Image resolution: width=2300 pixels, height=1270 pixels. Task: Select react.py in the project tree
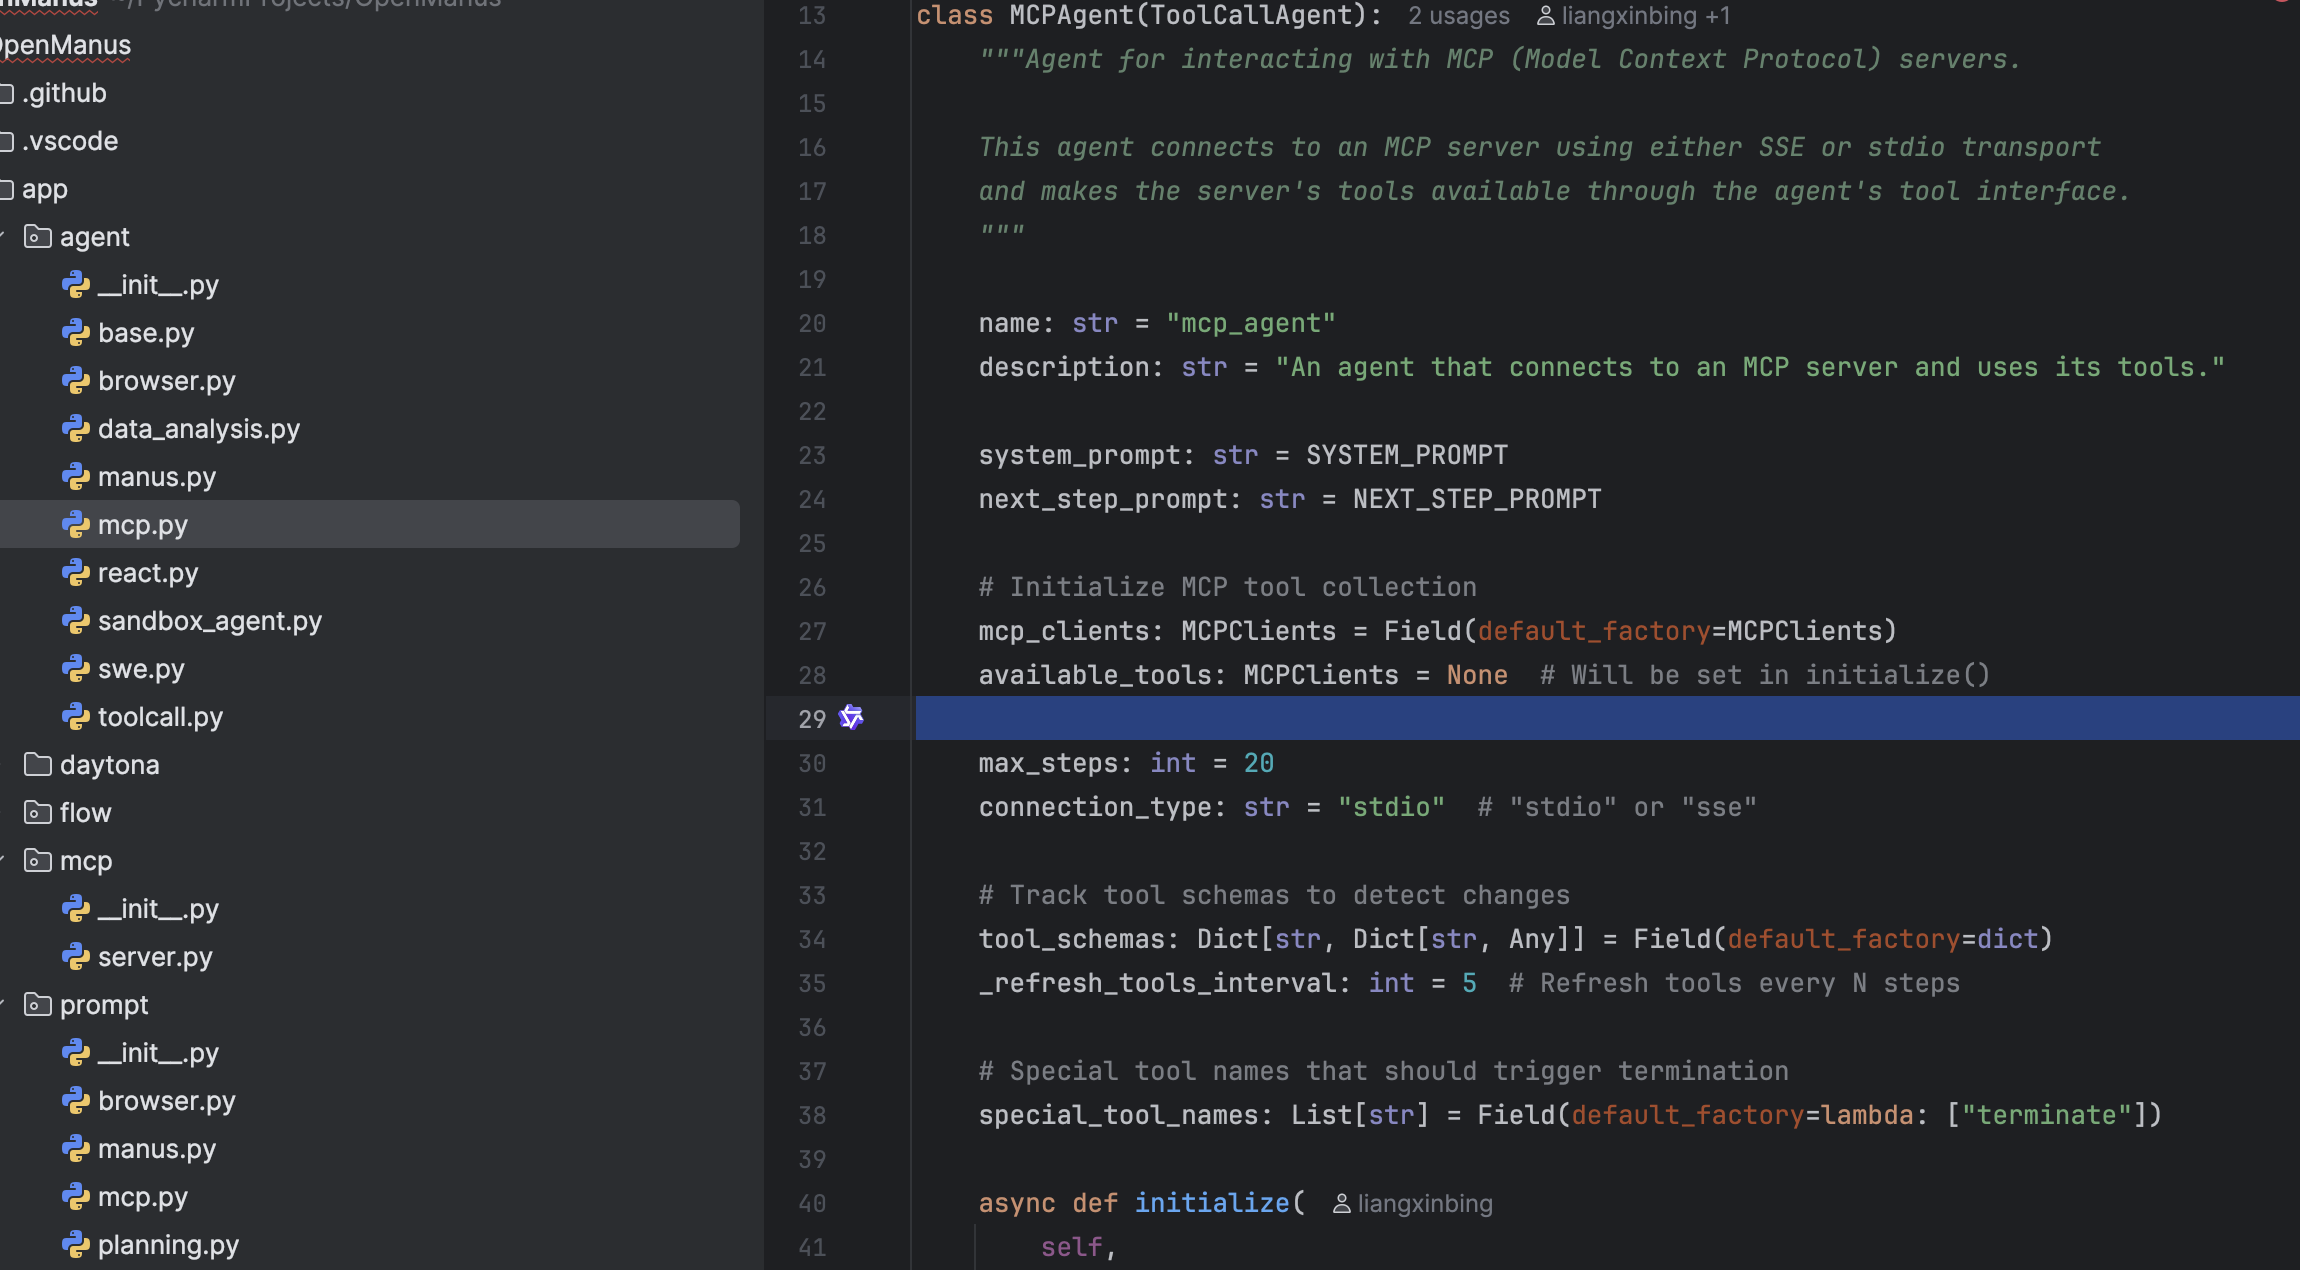(x=148, y=573)
